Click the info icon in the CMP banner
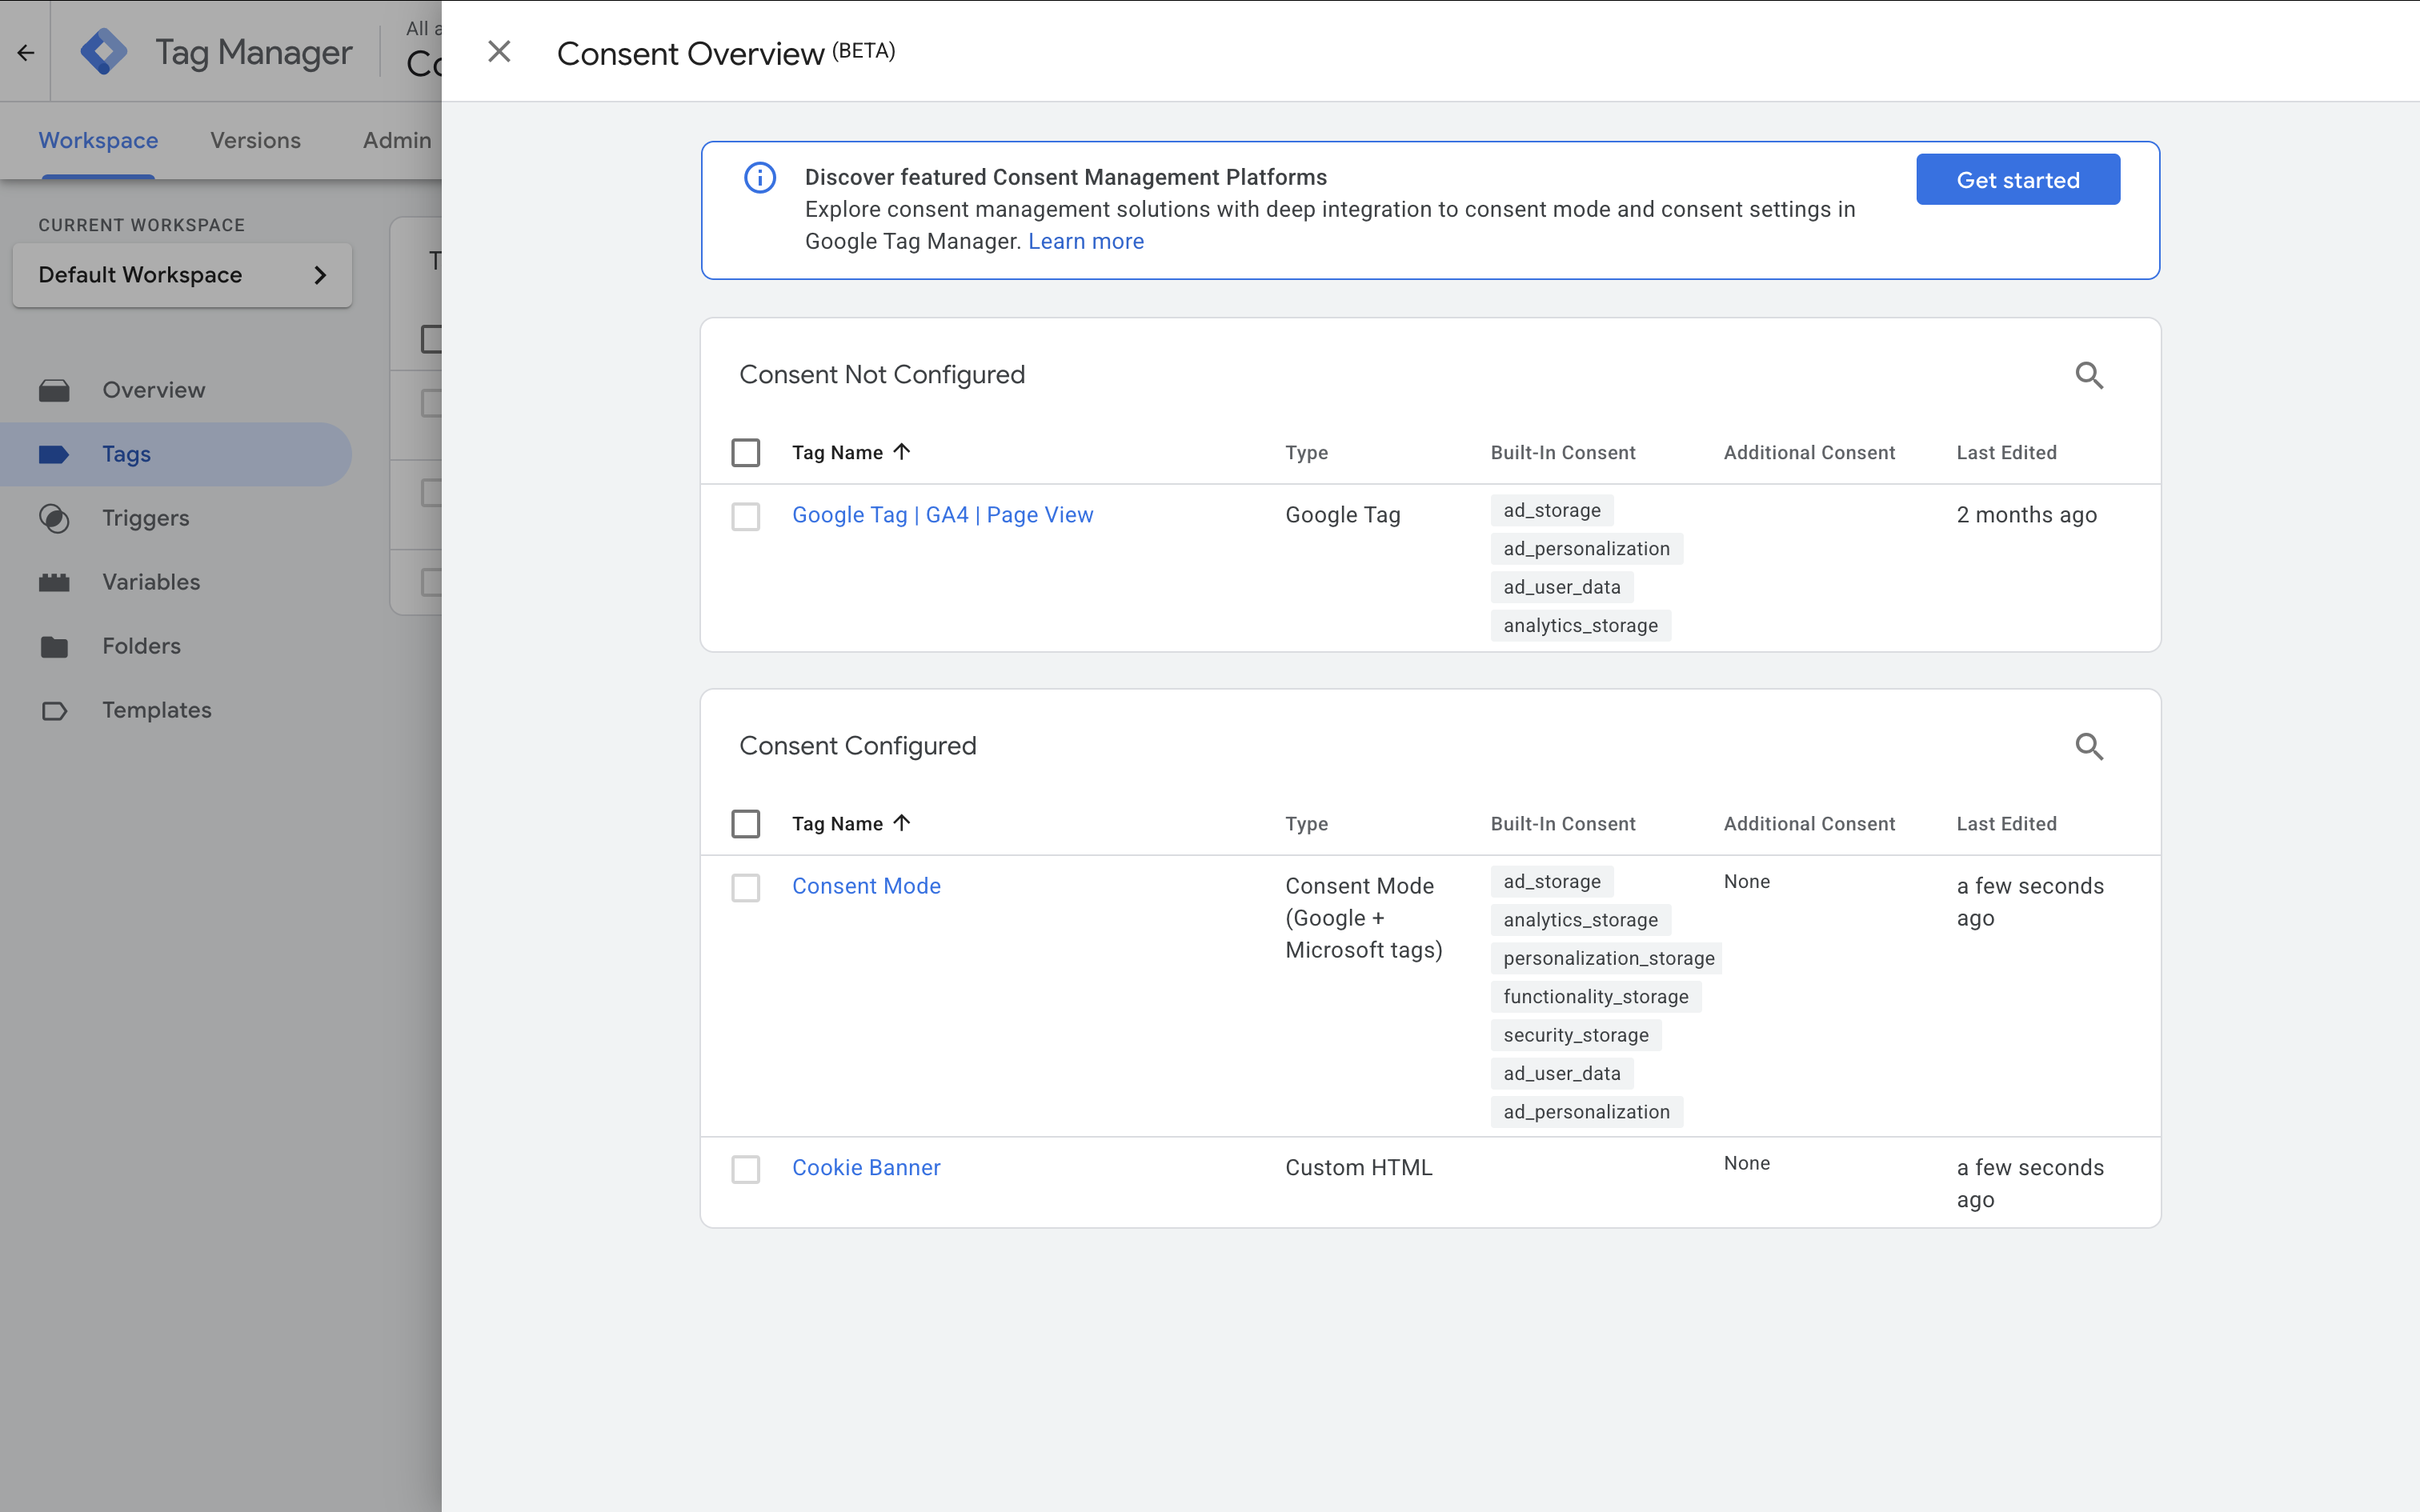Viewport: 2420px width, 1512px height. (760, 178)
